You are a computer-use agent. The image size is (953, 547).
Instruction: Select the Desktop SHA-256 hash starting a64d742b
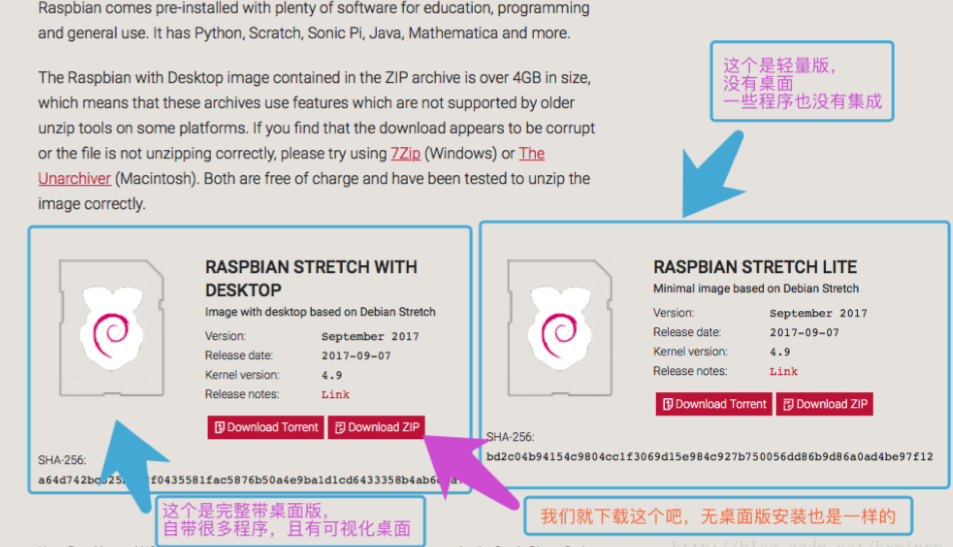tap(249, 480)
